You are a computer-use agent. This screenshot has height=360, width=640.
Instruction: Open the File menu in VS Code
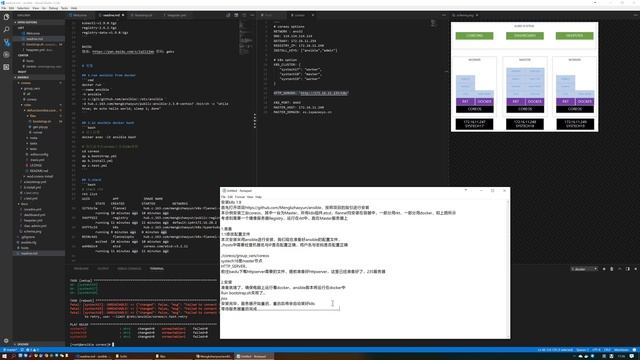pyautogui.click(x=4, y=8)
